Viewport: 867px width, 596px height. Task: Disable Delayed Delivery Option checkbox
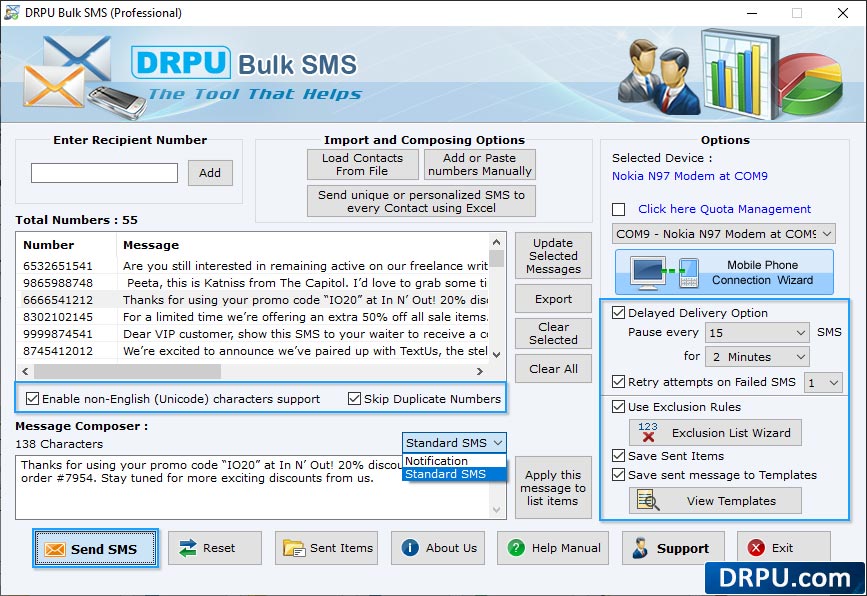(619, 313)
